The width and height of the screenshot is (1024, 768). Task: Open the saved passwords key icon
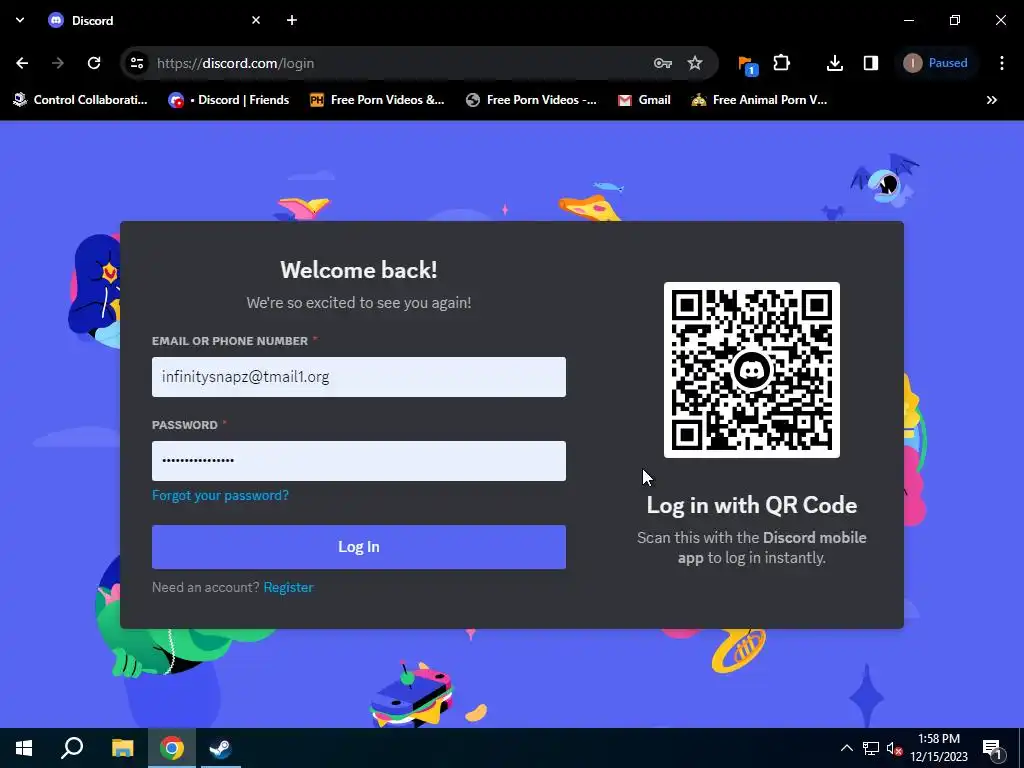(662, 63)
